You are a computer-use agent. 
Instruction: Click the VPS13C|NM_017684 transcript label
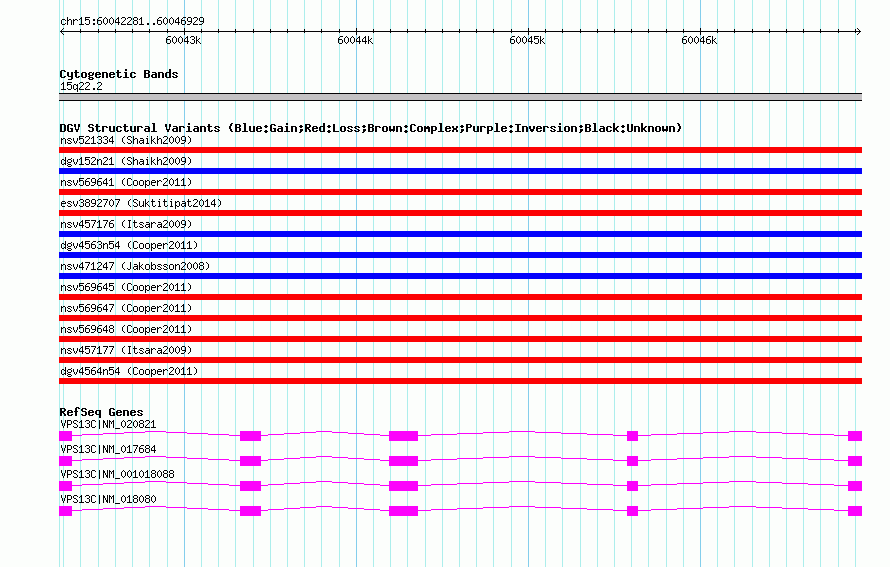pyautogui.click(x=108, y=450)
